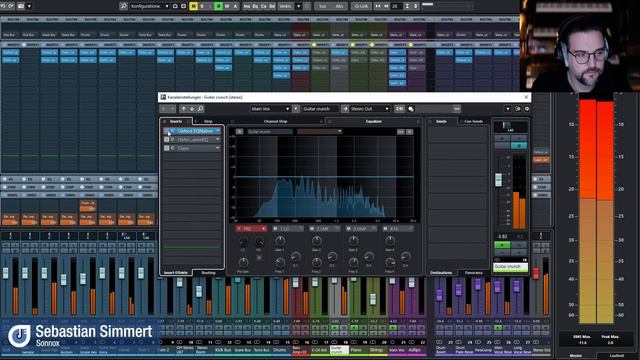Open third insert slot dropdown arrow
Image resolution: width=640 pixels, height=360 pixels.
click(218, 148)
